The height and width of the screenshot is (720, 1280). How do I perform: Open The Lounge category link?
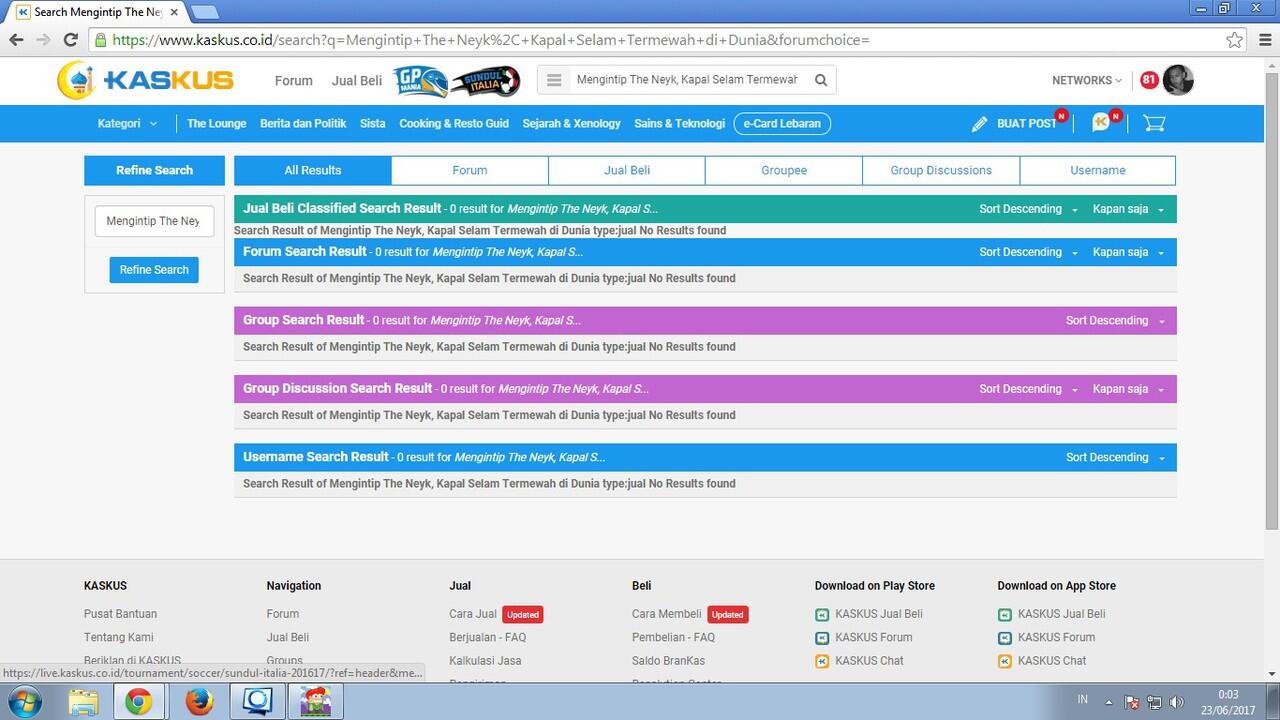point(216,124)
